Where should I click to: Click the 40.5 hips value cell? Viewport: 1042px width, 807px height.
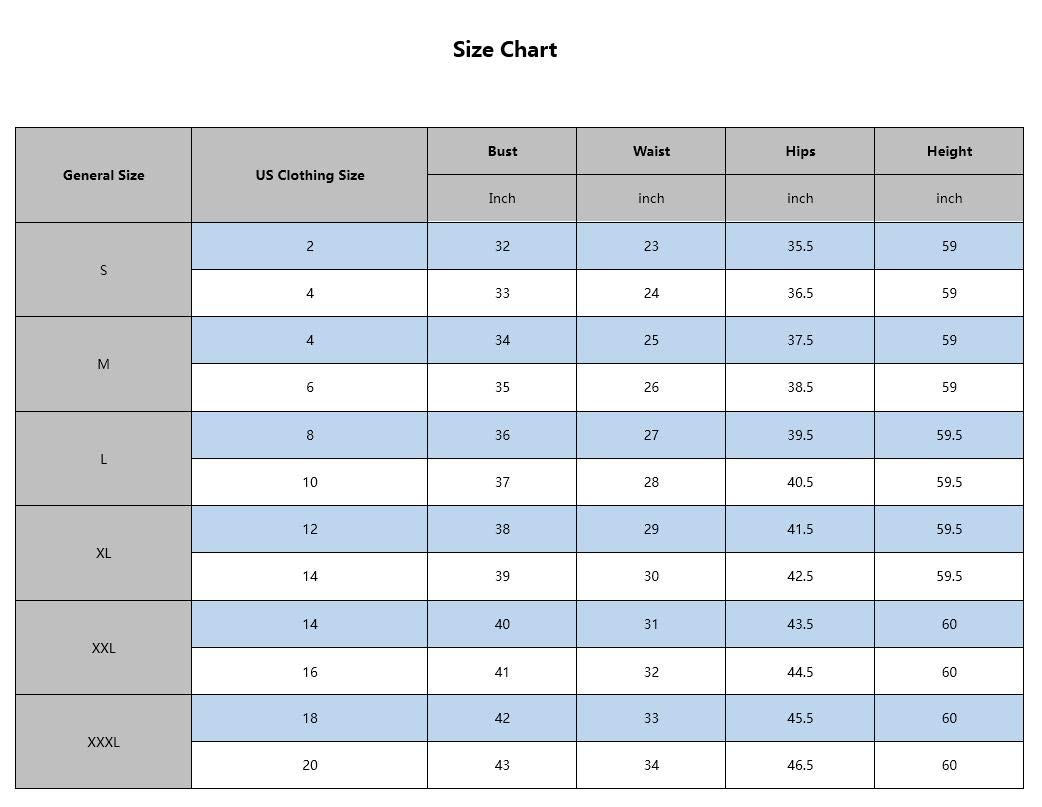pos(800,482)
